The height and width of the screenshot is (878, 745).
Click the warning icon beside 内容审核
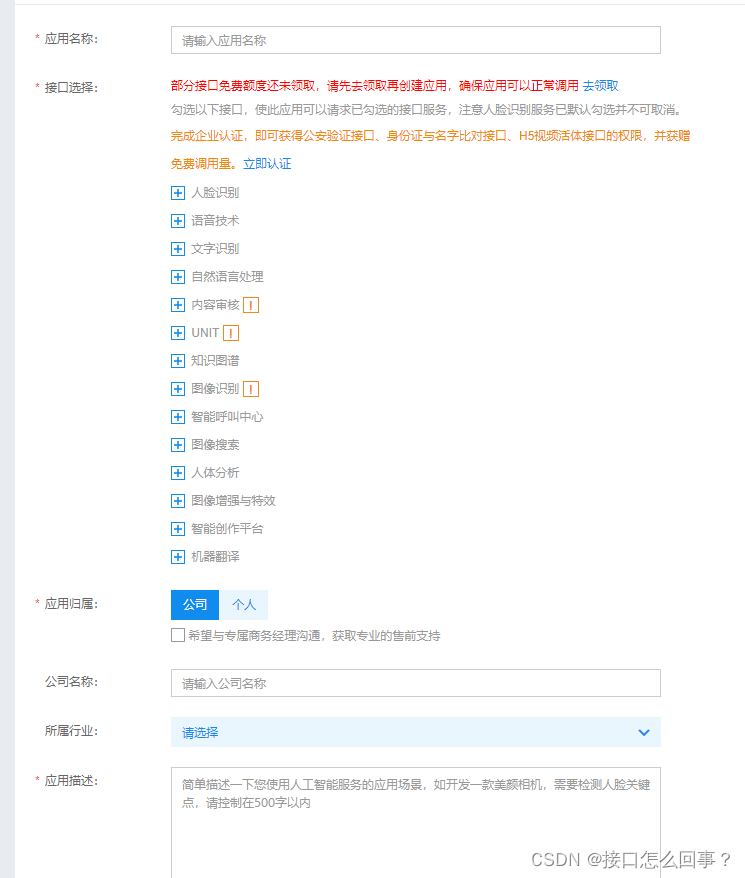pos(251,305)
